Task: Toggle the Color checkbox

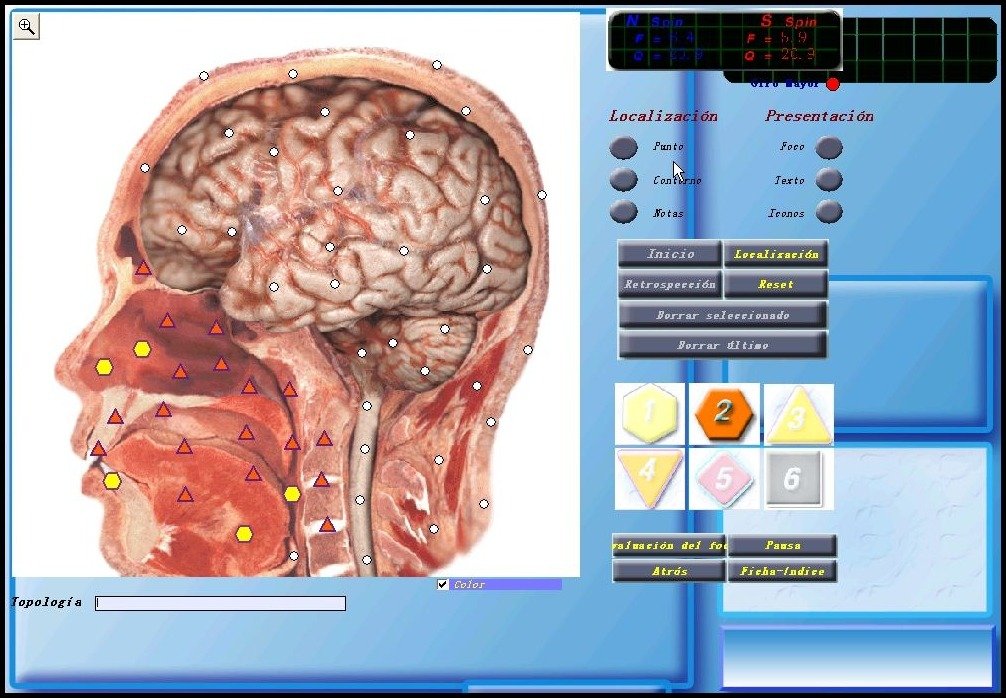Action: [443, 584]
